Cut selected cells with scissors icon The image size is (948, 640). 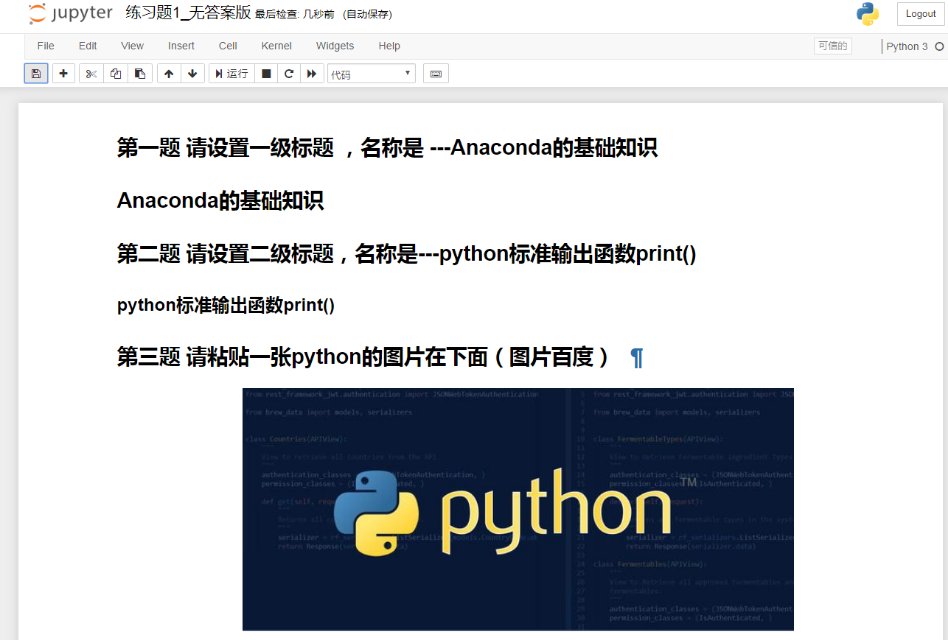[91, 74]
